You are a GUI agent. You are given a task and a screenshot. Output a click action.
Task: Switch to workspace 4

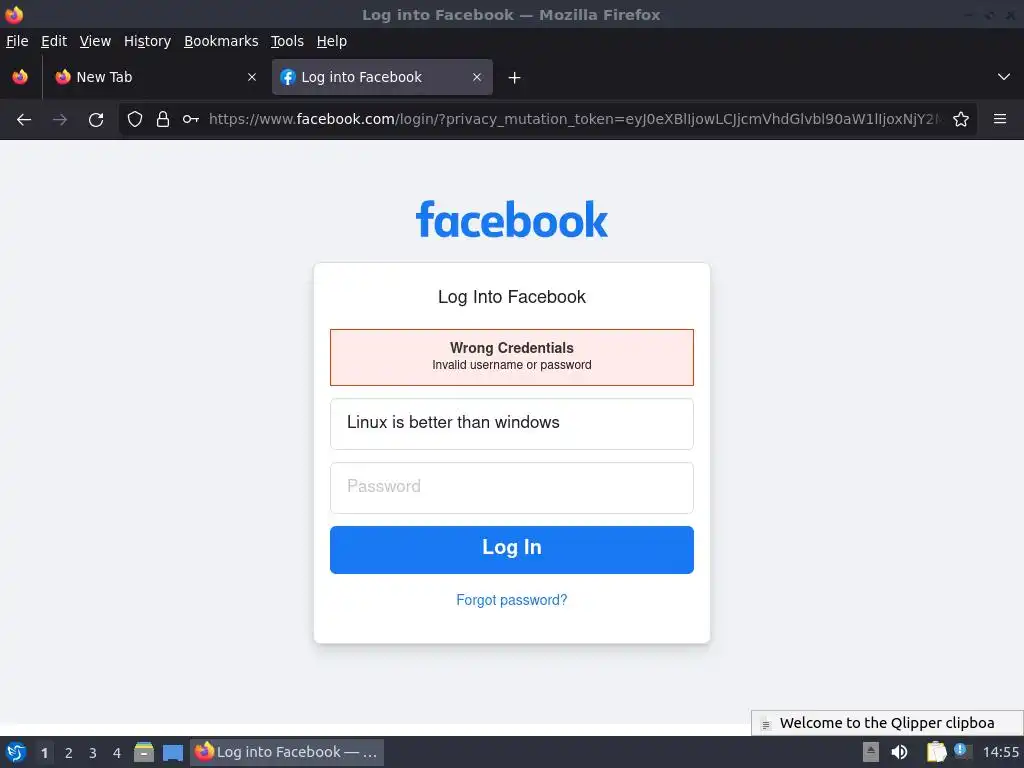(x=117, y=753)
